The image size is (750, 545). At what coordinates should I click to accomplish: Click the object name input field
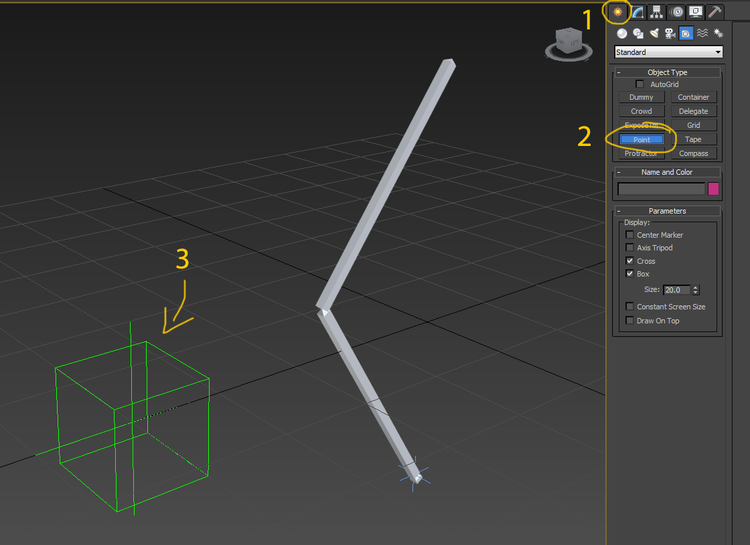coord(662,189)
